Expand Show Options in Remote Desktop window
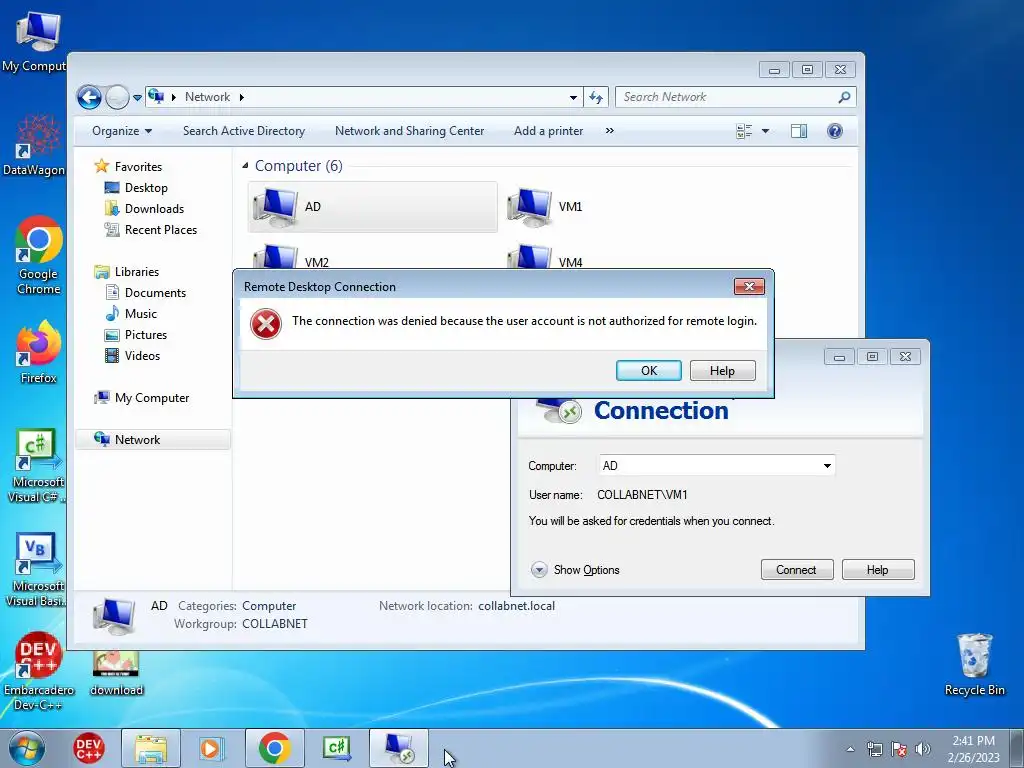Screen dimensions: 1024x768 575,569
